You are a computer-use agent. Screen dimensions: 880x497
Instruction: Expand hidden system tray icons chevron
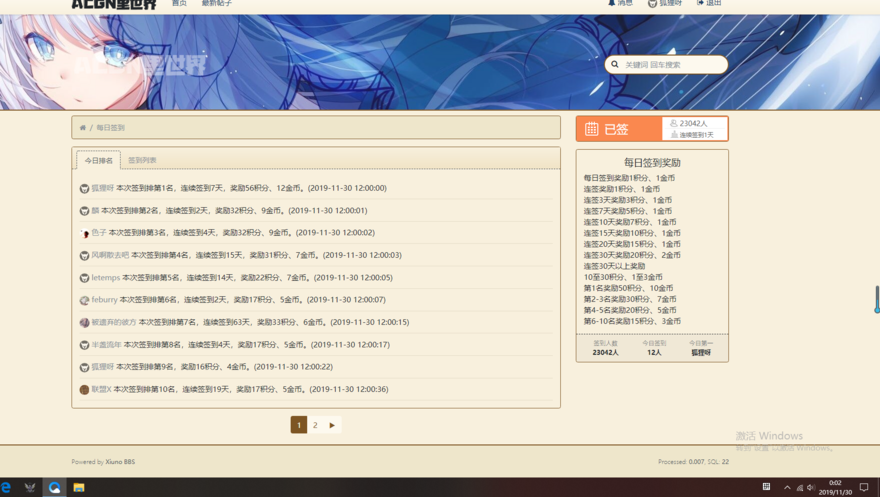787,487
